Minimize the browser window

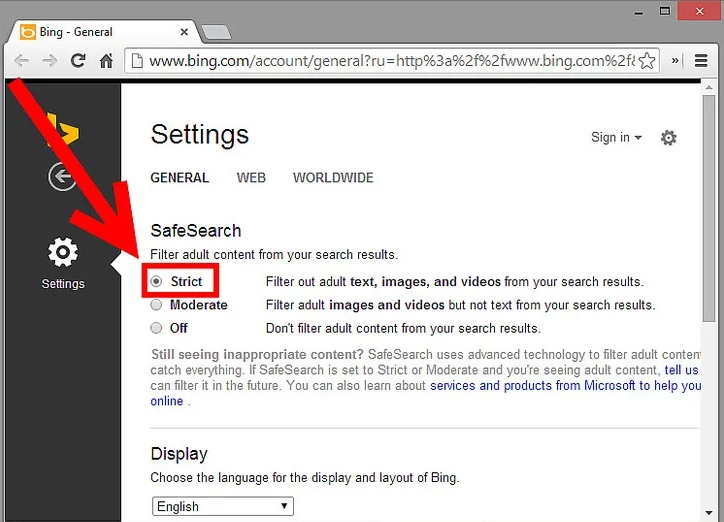[639, 12]
